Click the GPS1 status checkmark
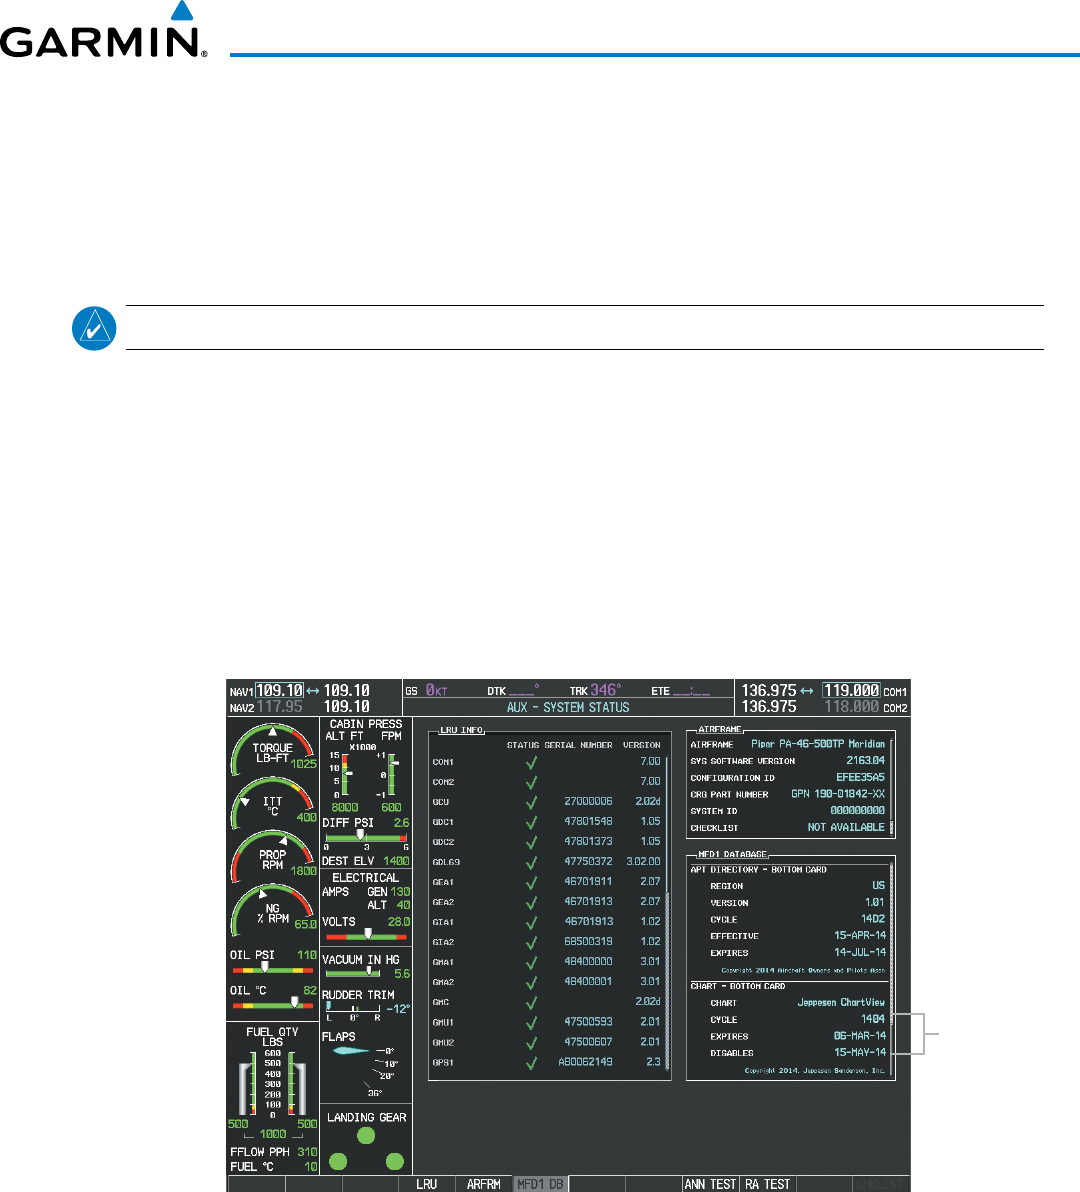The width and height of the screenshot is (1080, 1192). point(531,1062)
